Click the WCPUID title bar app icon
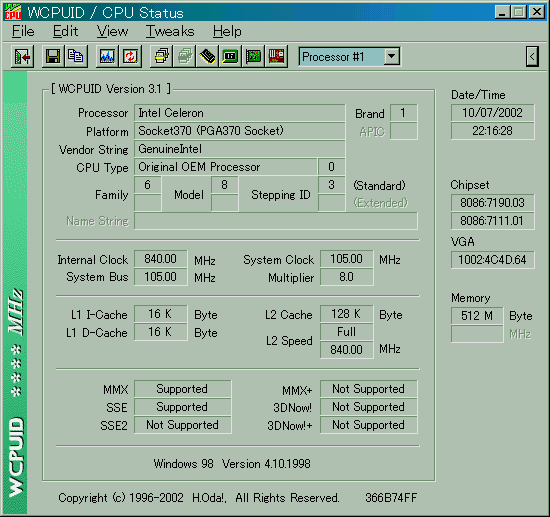Image resolution: width=550 pixels, height=517 pixels. (x=13, y=12)
